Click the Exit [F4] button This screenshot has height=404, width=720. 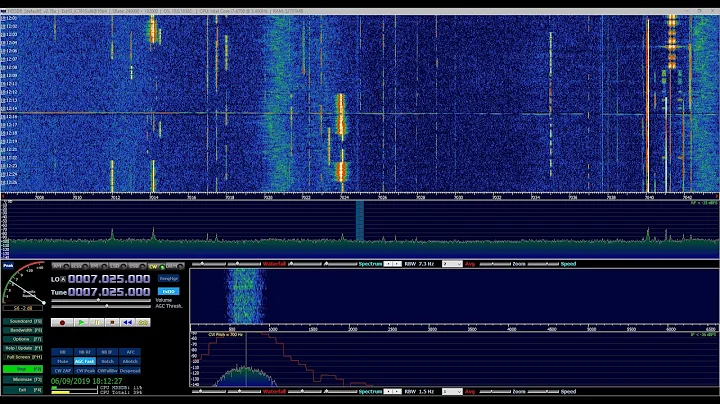click(x=23, y=390)
